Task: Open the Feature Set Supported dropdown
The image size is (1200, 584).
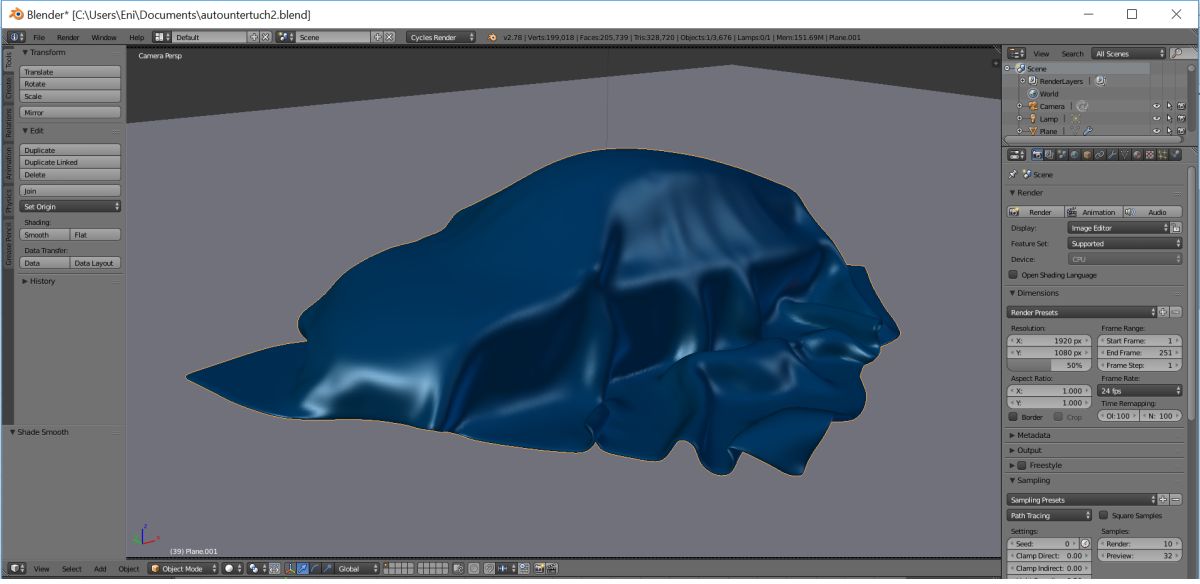Action: (x=1125, y=243)
